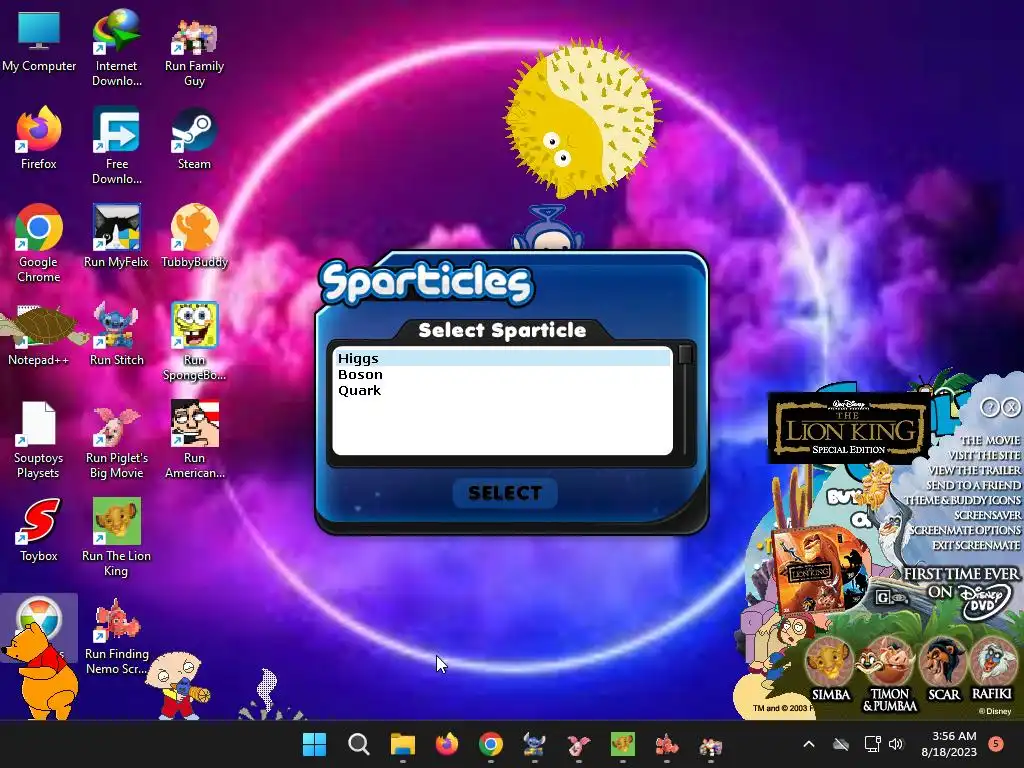Open SCREENMATE OPTIONS

(x=965, y=530)
